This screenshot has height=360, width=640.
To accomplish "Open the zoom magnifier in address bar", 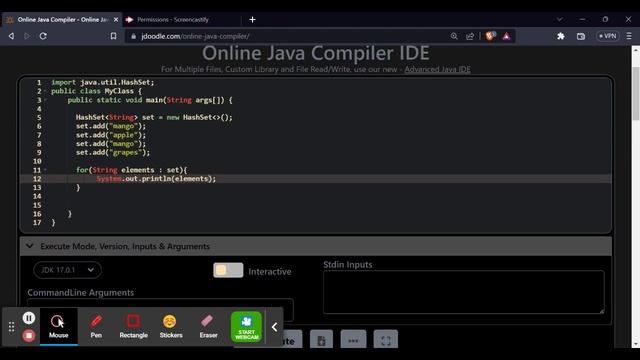I will 454,36.
